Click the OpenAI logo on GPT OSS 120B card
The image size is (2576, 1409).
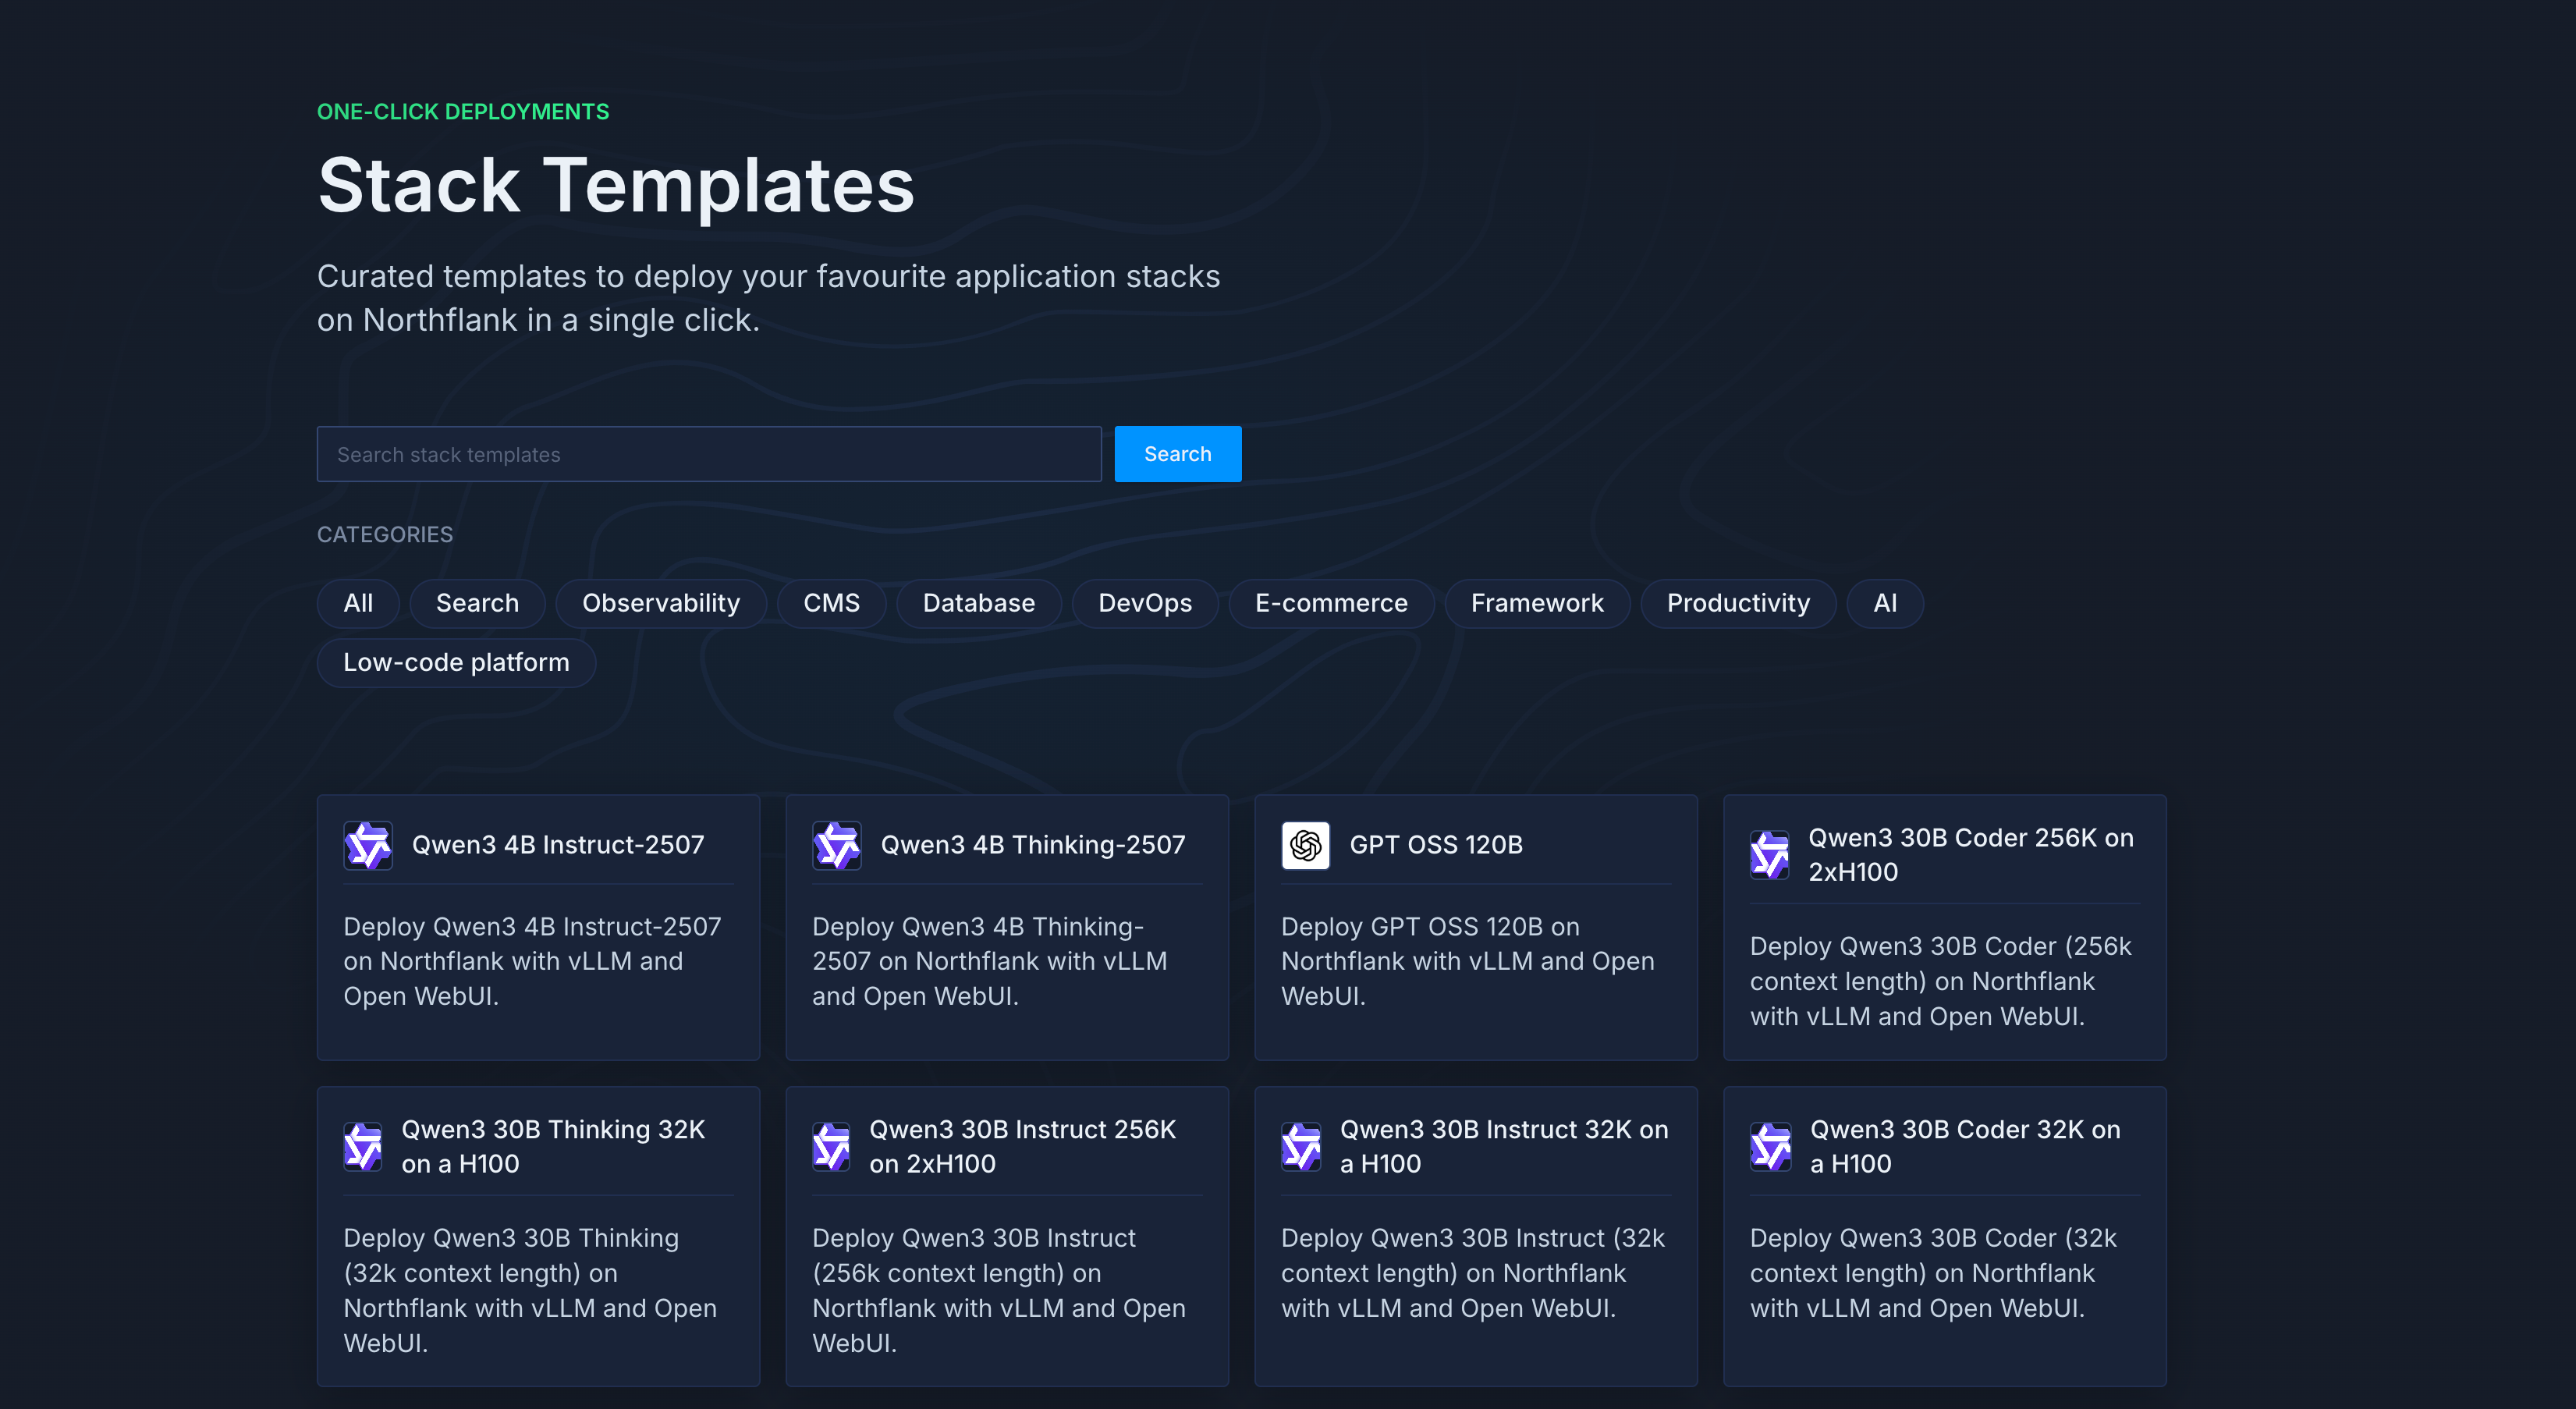(1306, 845)
